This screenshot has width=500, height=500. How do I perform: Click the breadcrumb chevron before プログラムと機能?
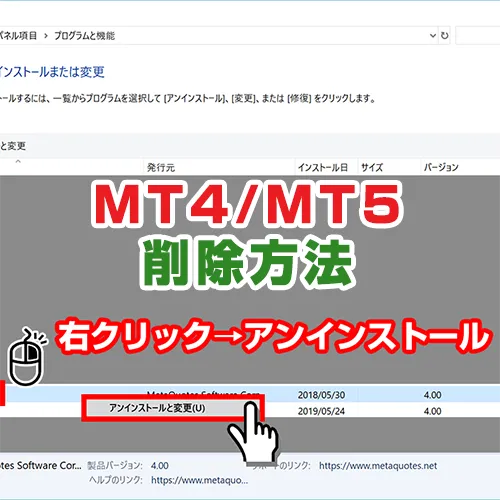[x=46, y=36]
